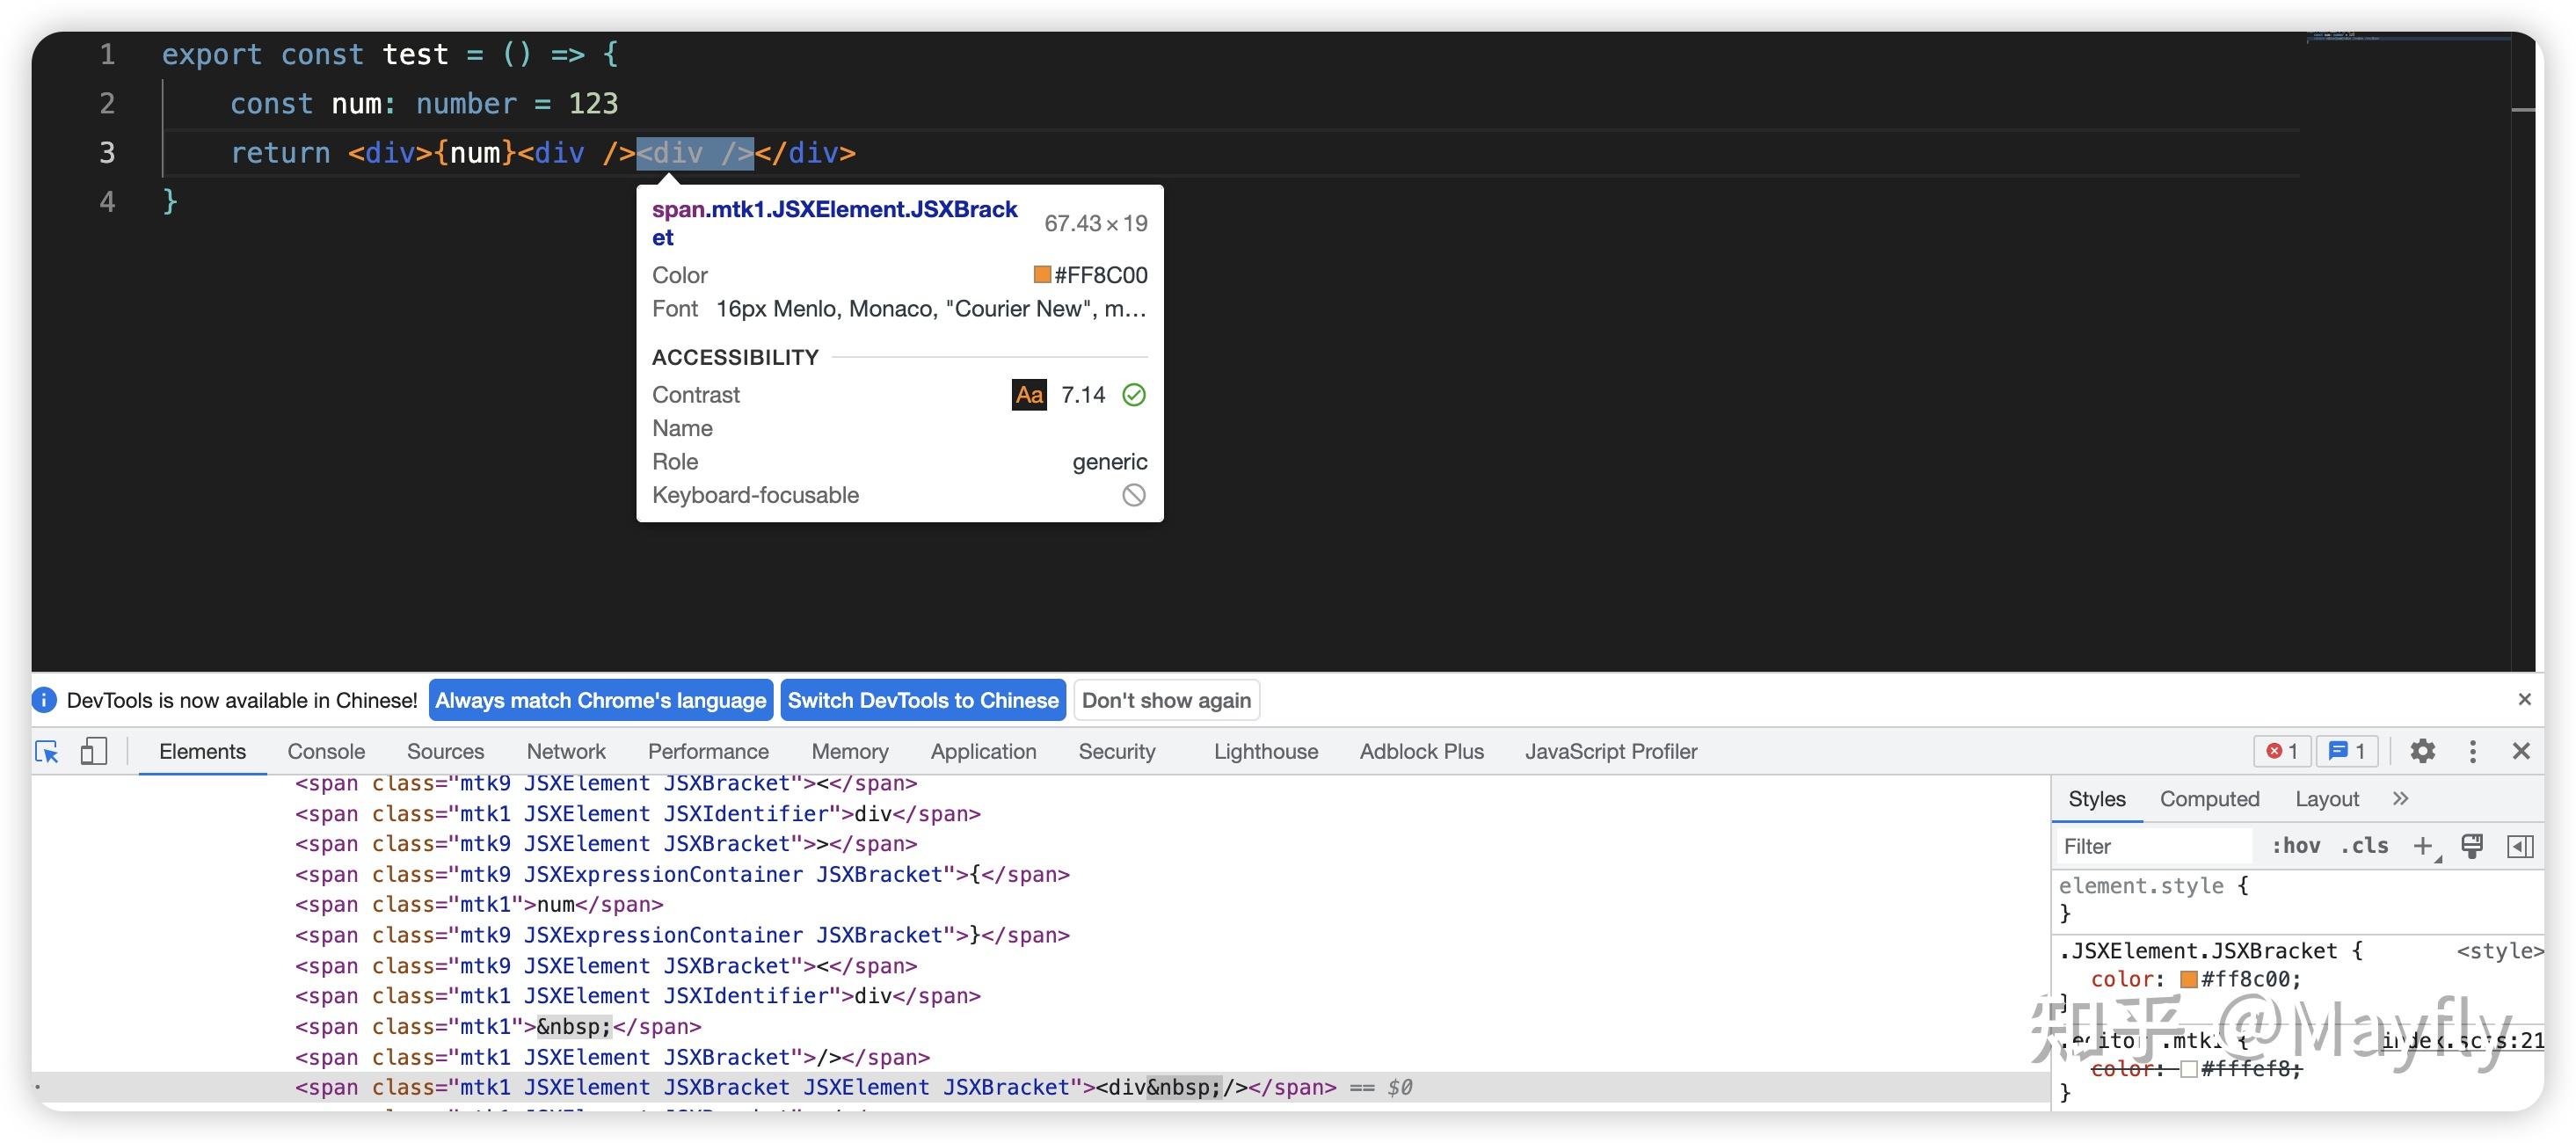Click the Network panel icon
This screenshot has width=2576, height=1143.
click(x=565, y=751)
